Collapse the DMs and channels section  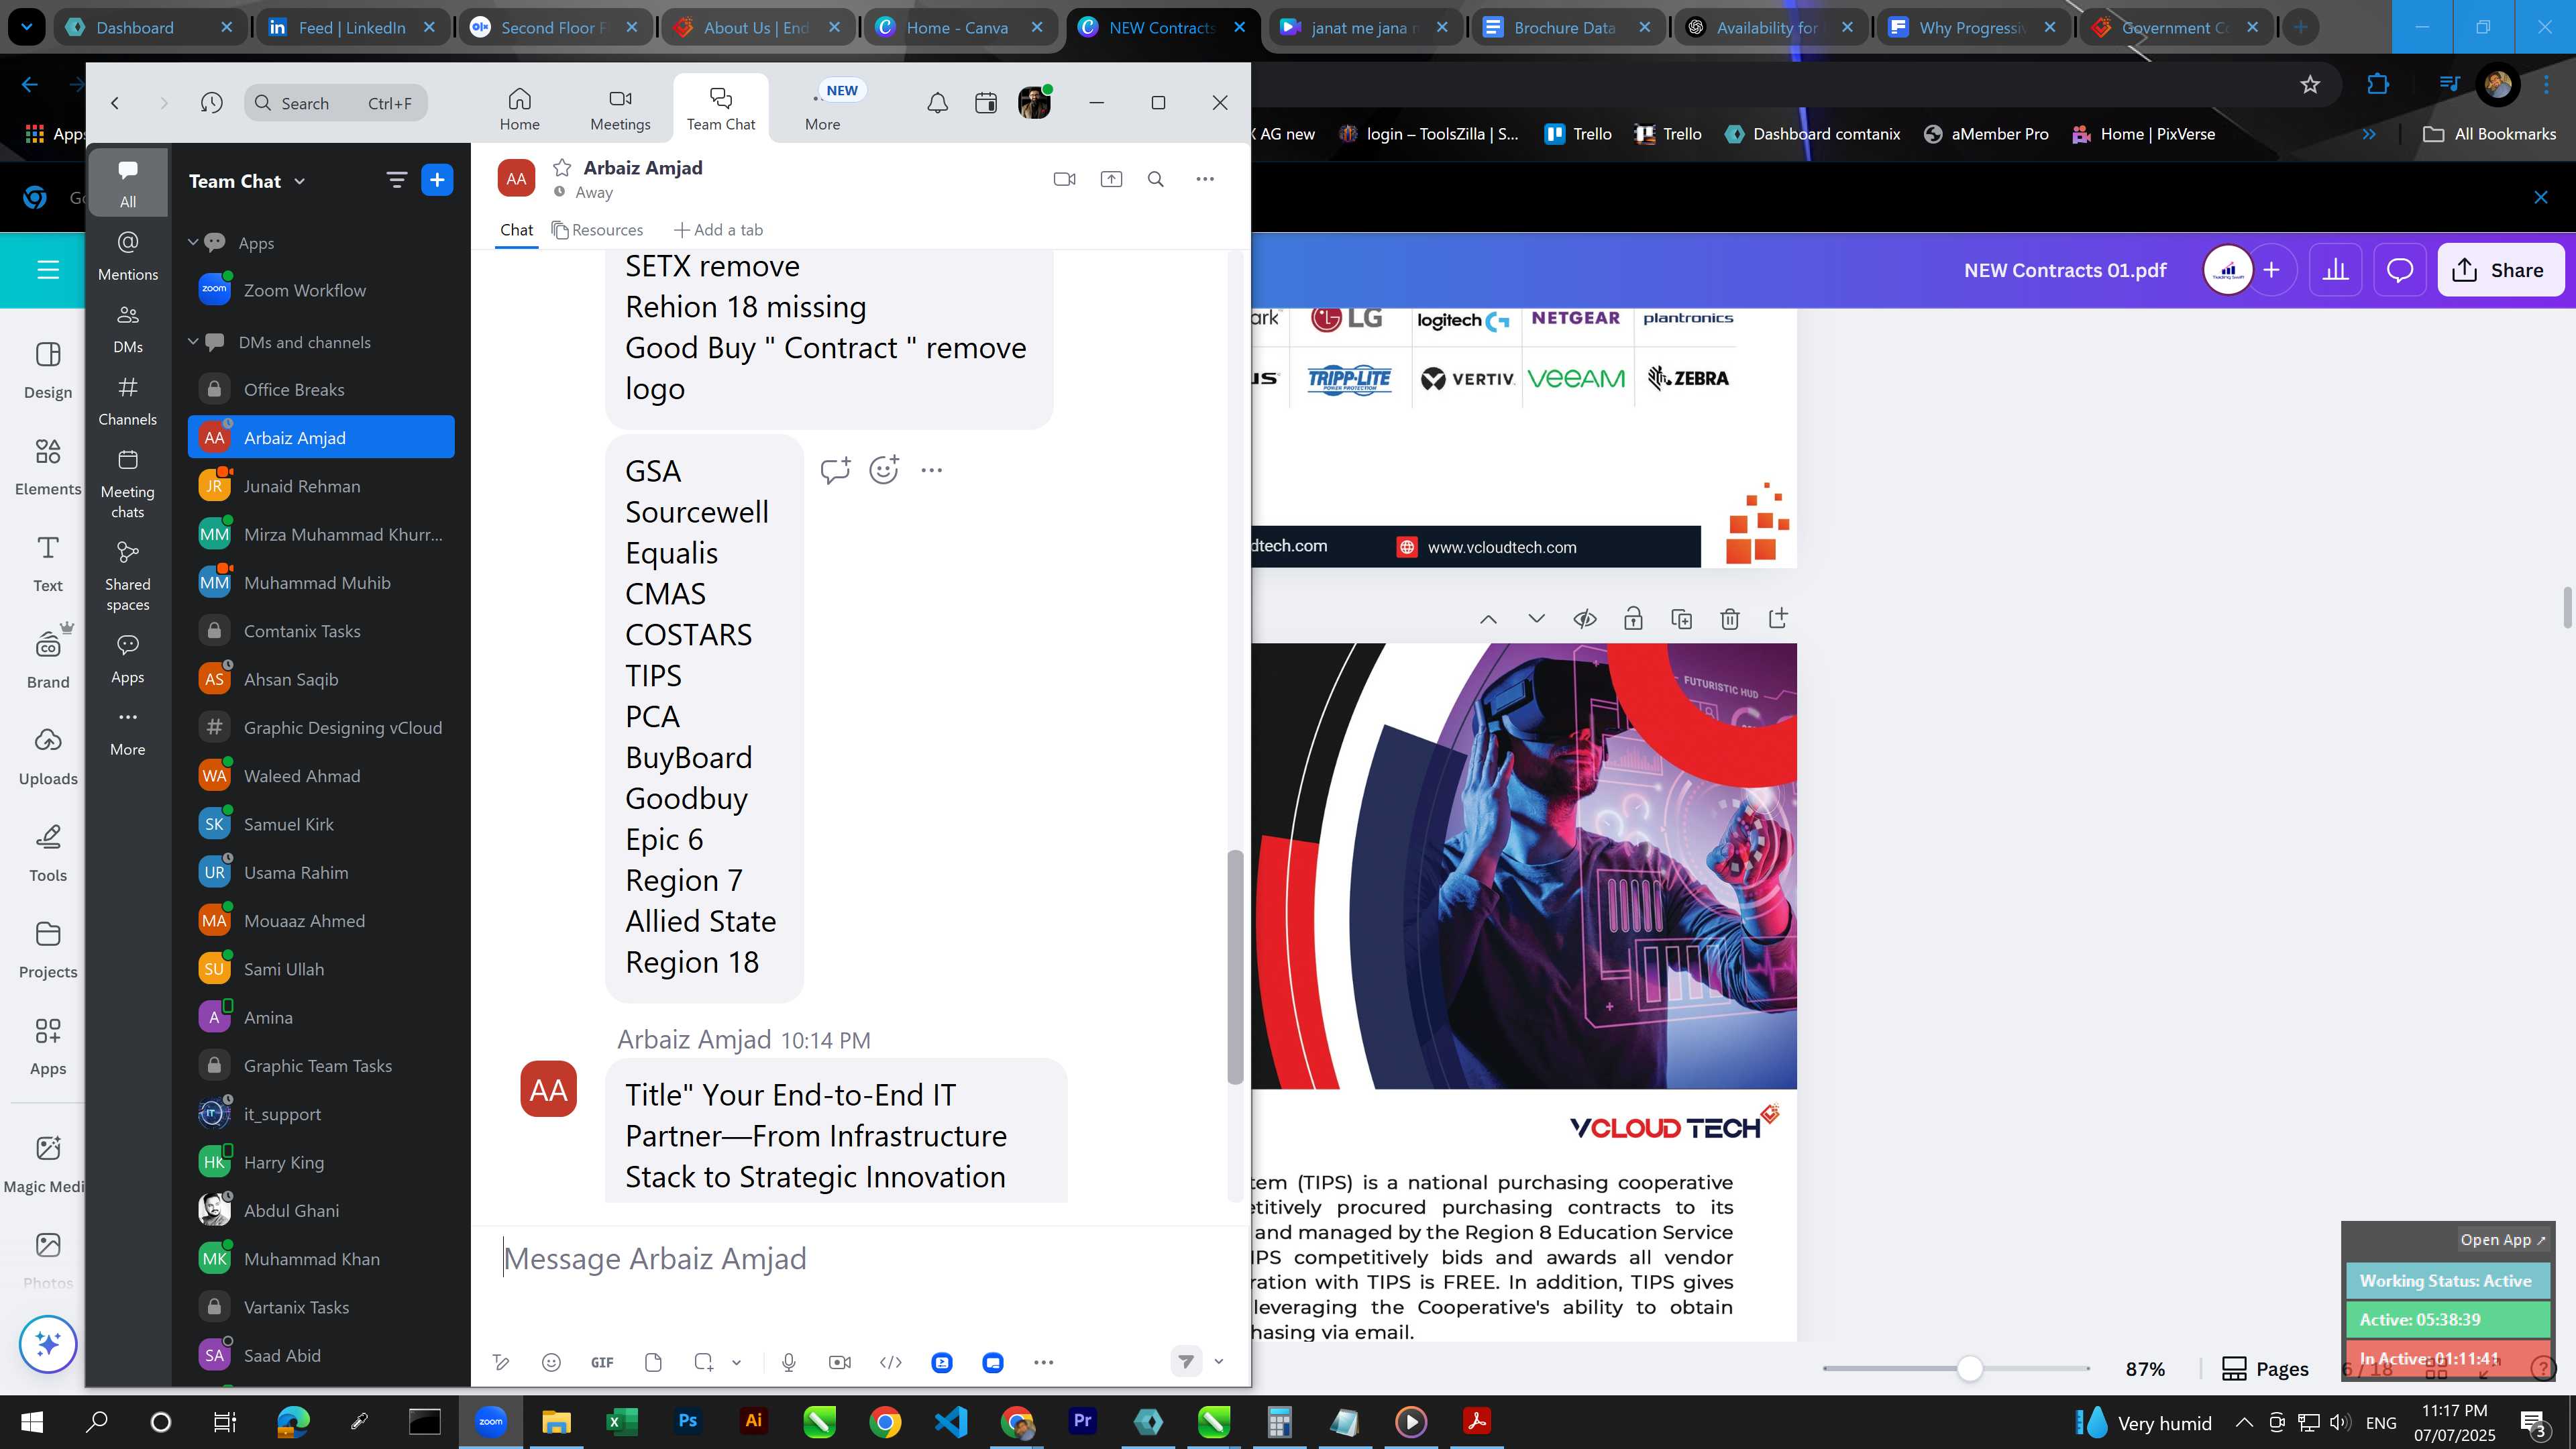[193, 342]
